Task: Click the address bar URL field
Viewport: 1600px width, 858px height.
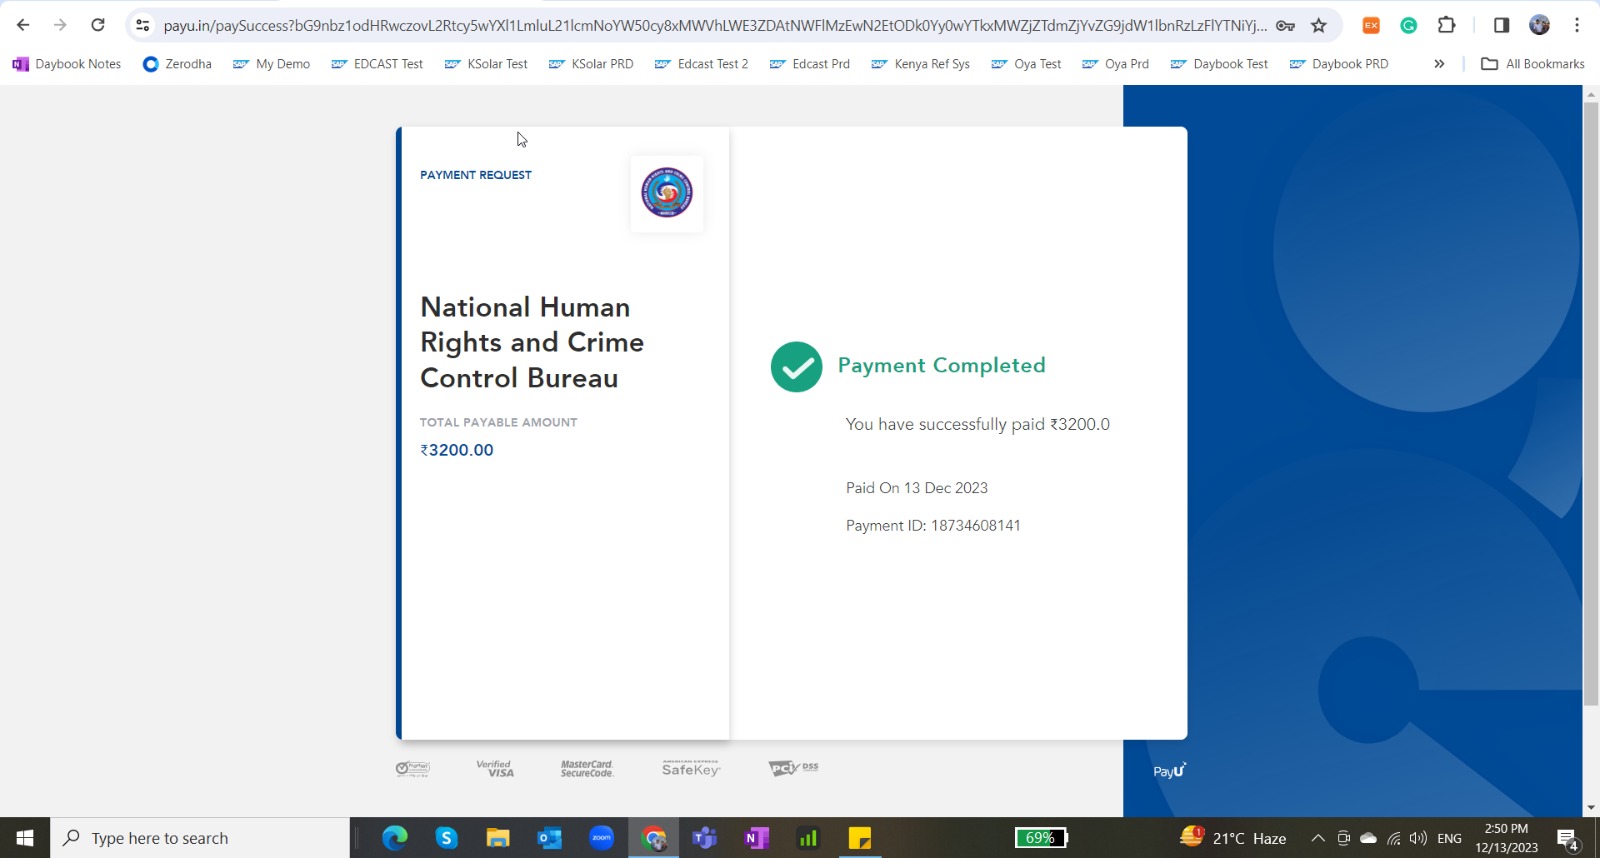Action: pyautogui.click(x=714, y=25)
